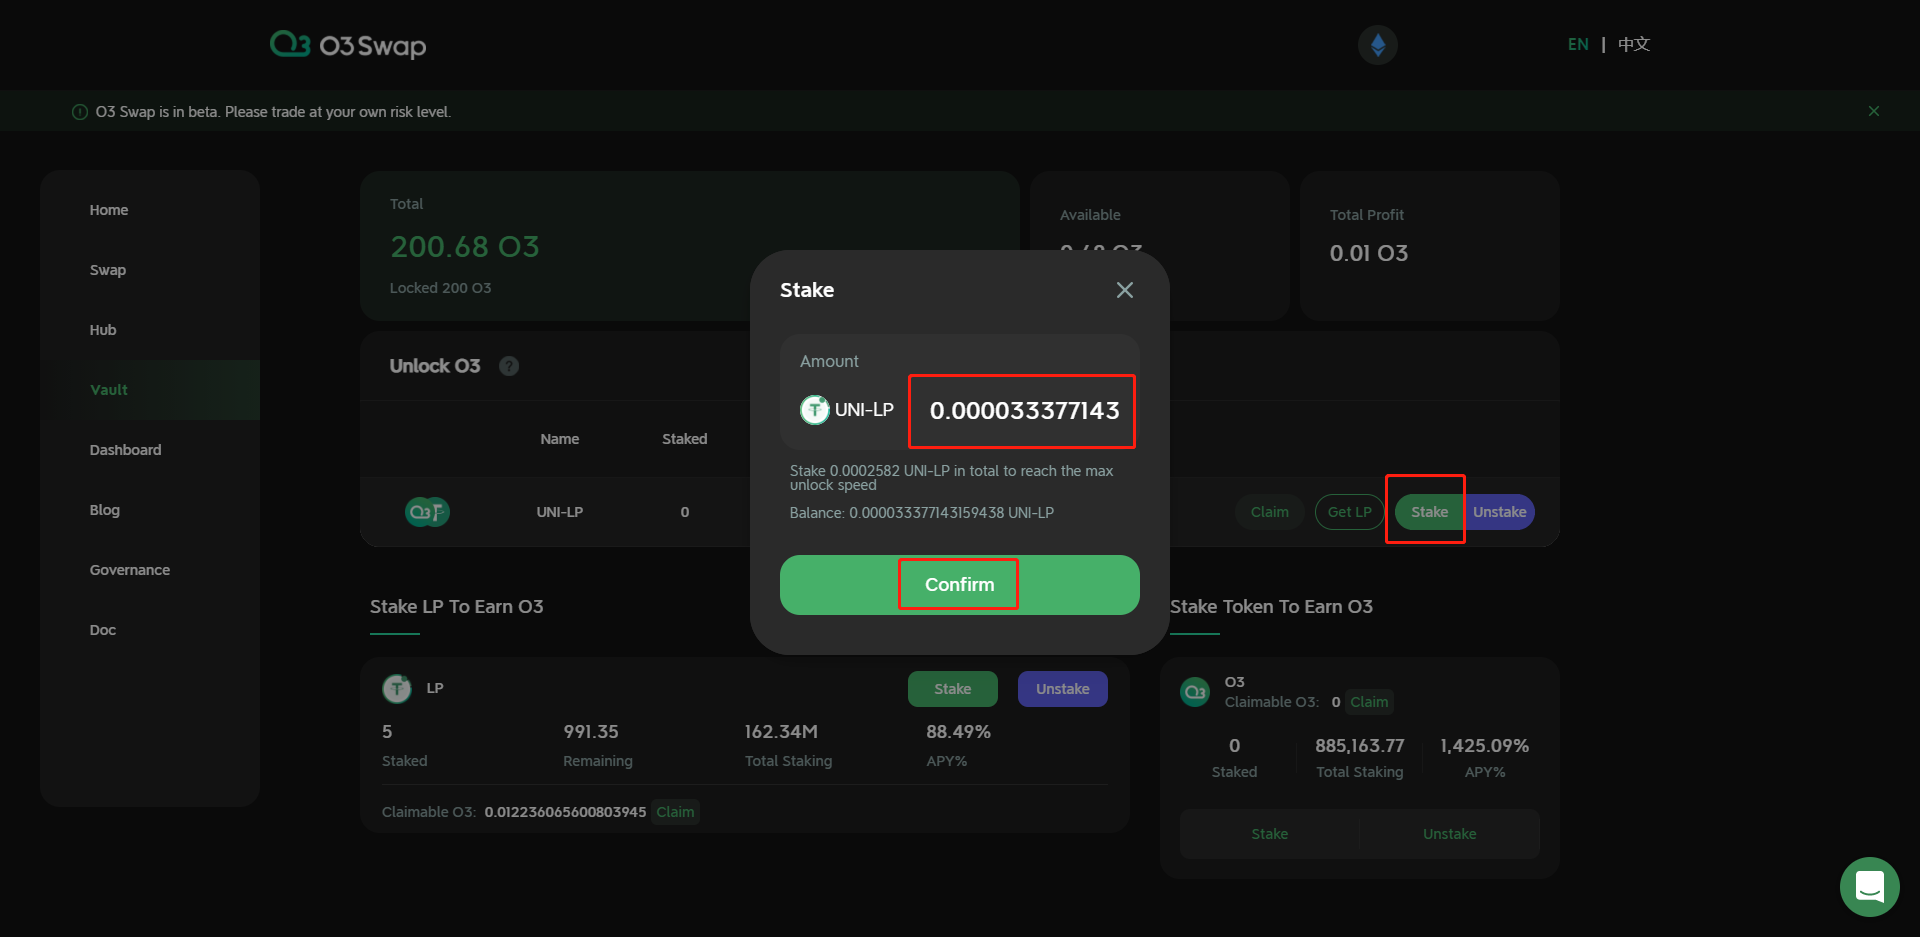Click the UNI-LP name in unlock table
This screenshot has width=1920, height=937.
pyautogui.click(x=560, y=512)
